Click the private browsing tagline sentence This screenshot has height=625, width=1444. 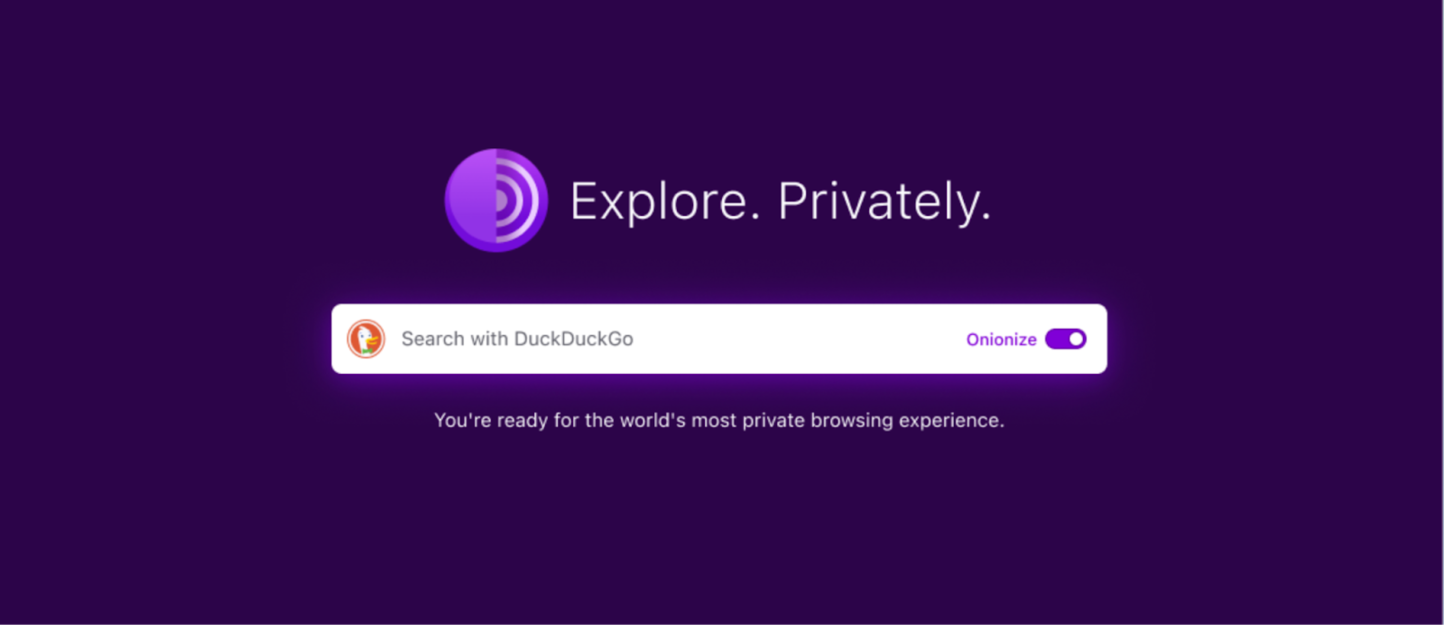point(718,420)
